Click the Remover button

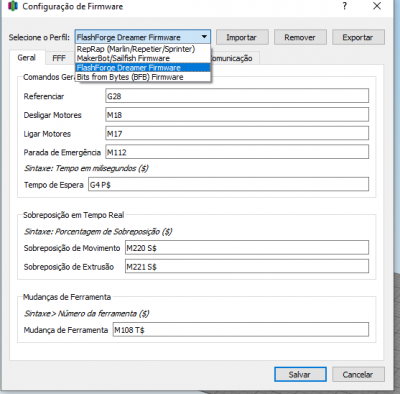(x=300, y=37)
